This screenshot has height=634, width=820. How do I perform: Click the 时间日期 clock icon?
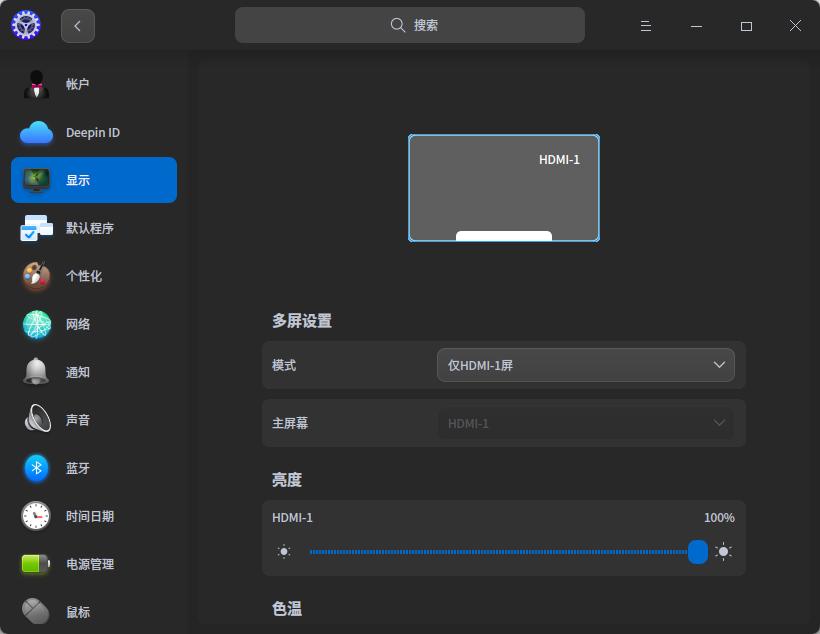(36, 516)
